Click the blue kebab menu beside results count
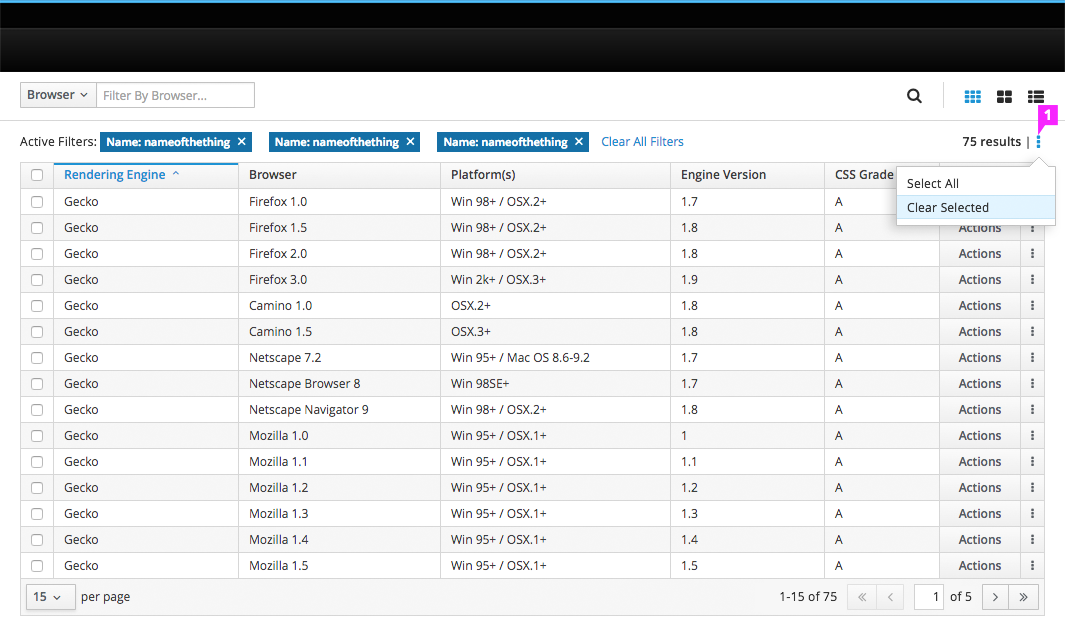 [1038, 142]
